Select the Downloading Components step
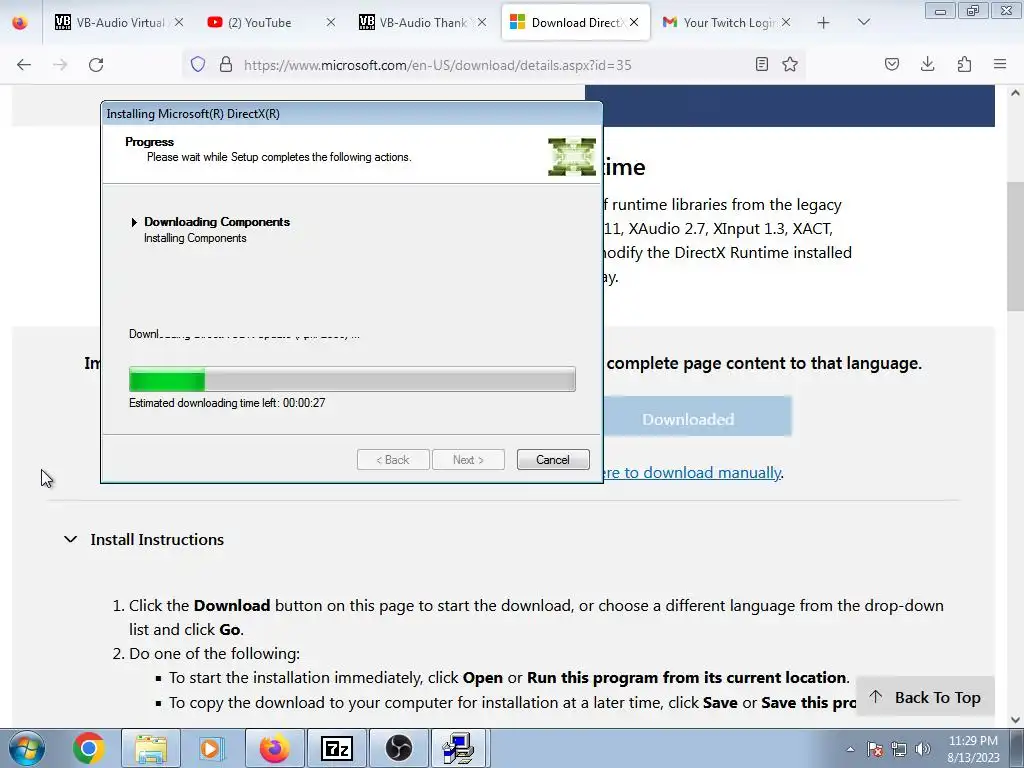Screen dimensions: 1024x768 pyautogui.click(x=217, y=222)
